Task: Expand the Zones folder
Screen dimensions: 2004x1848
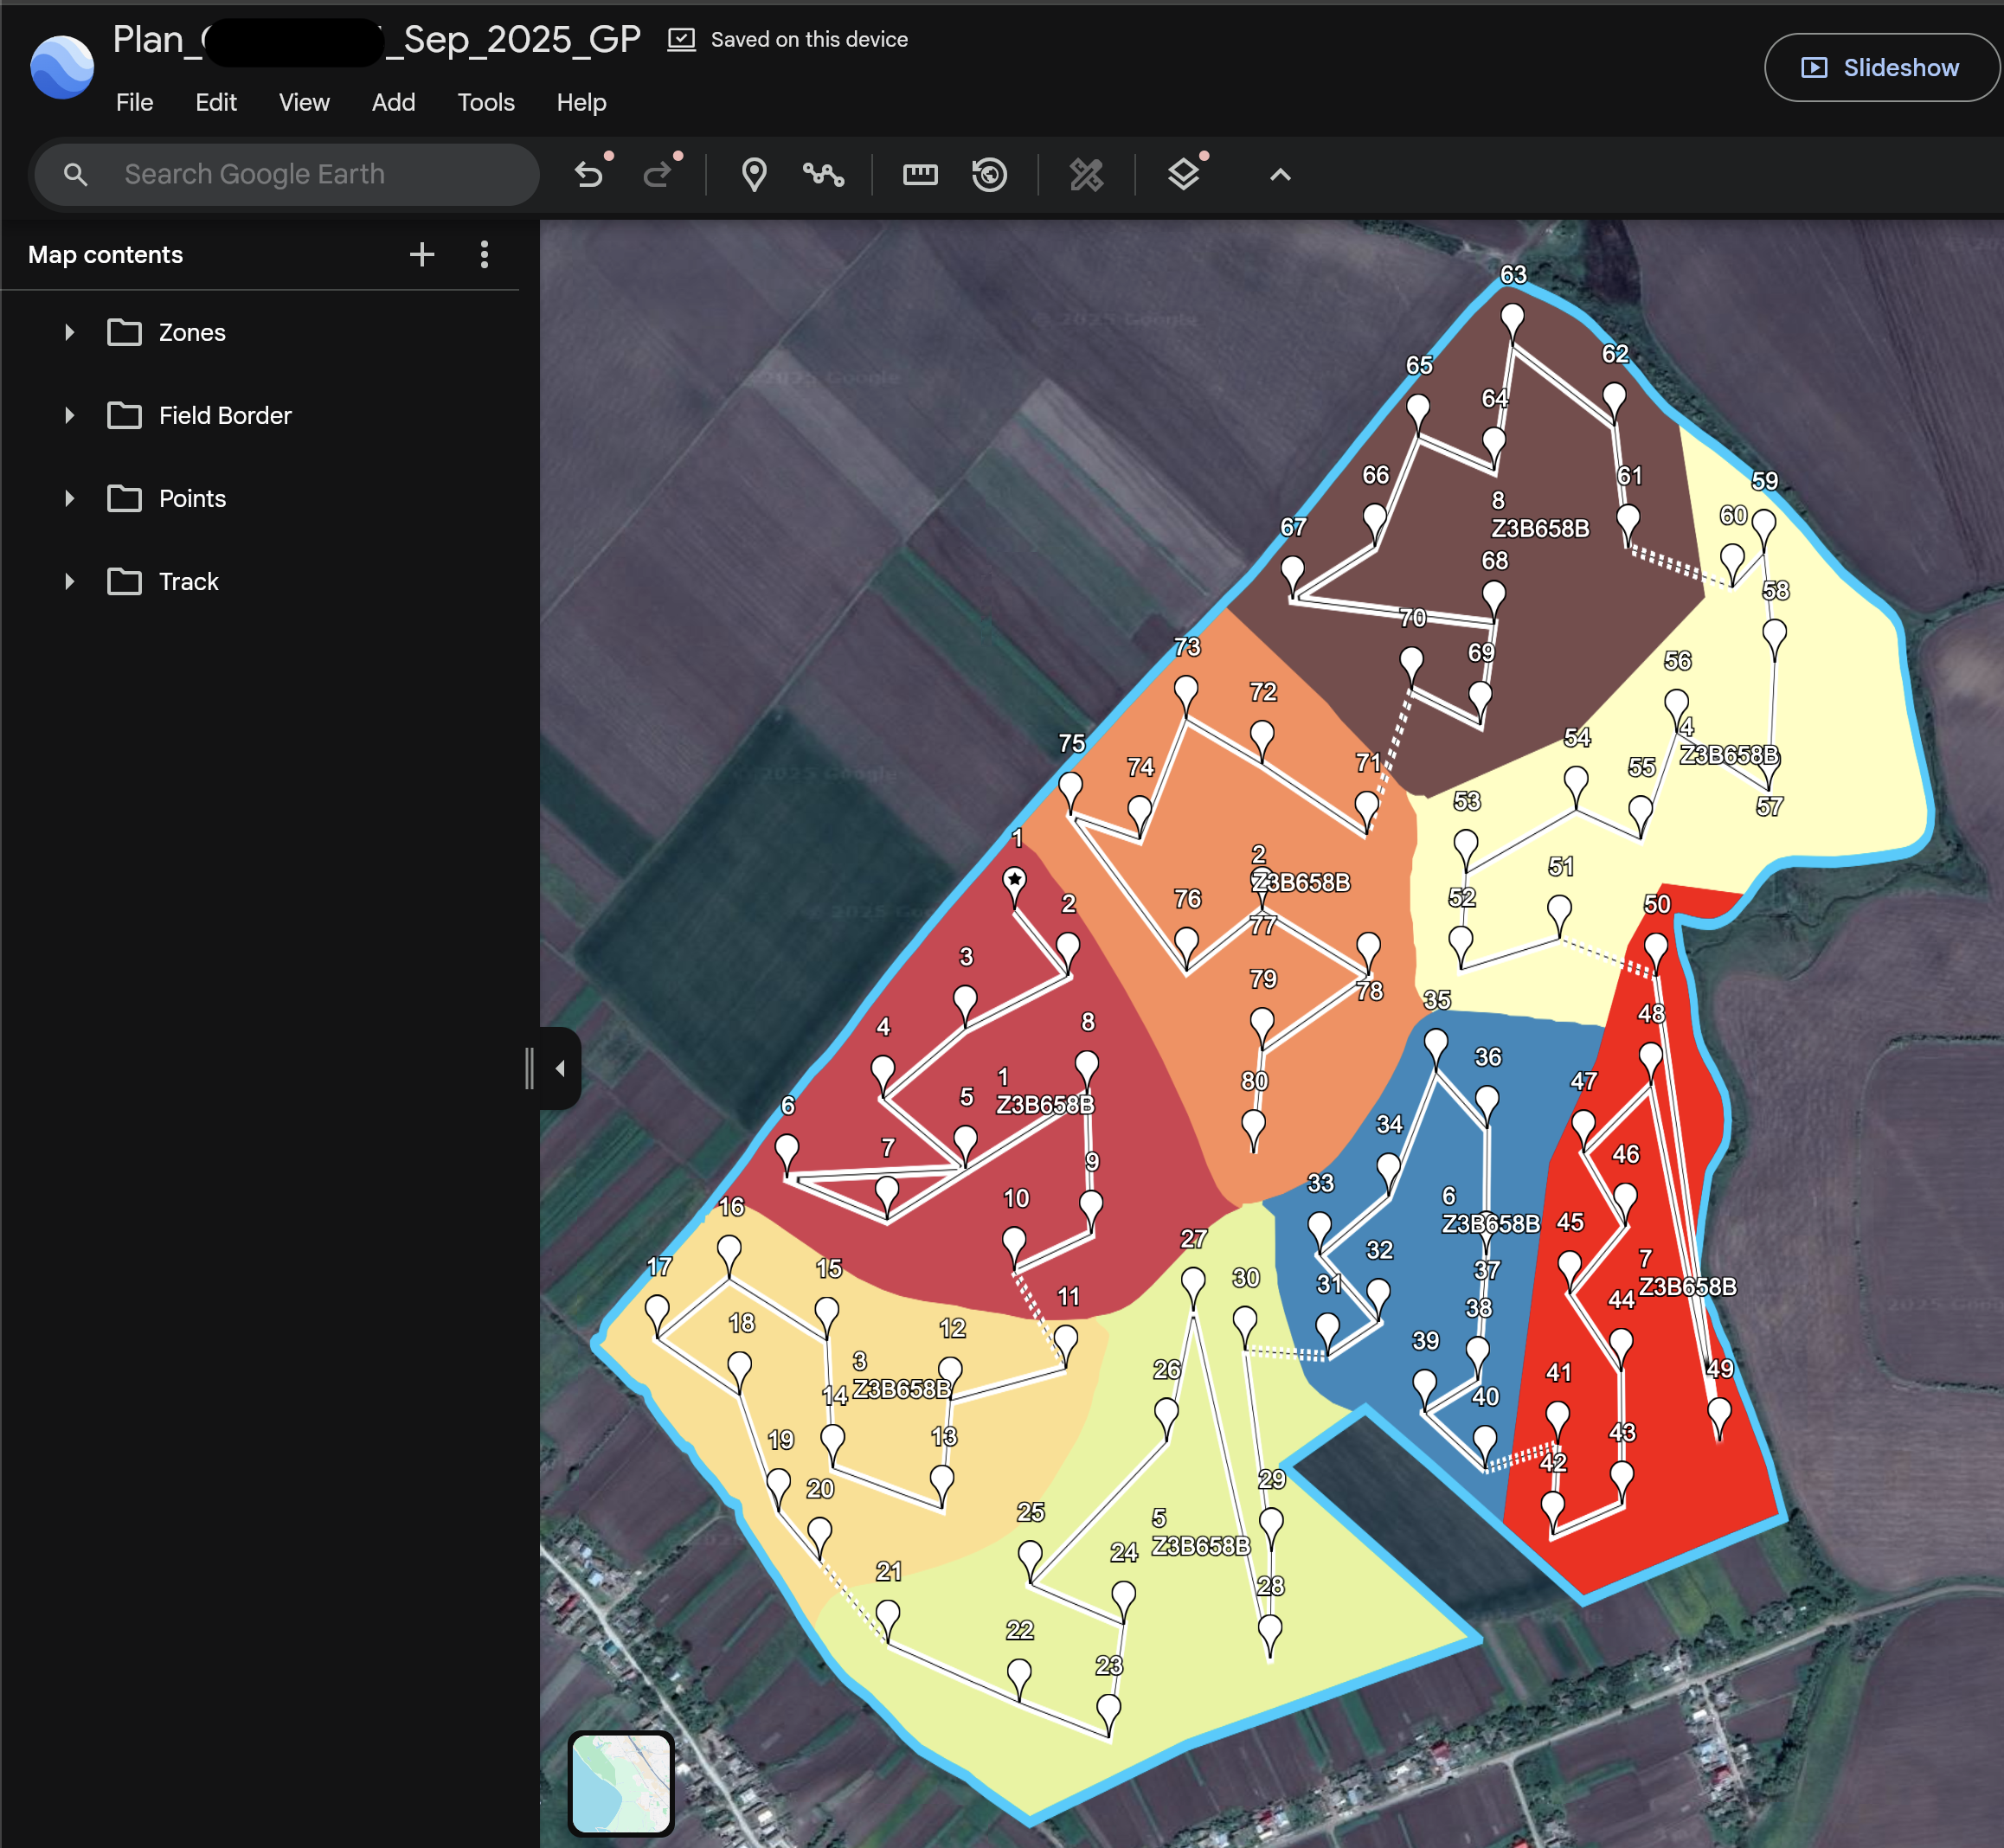Action: (x=69, y=332)
